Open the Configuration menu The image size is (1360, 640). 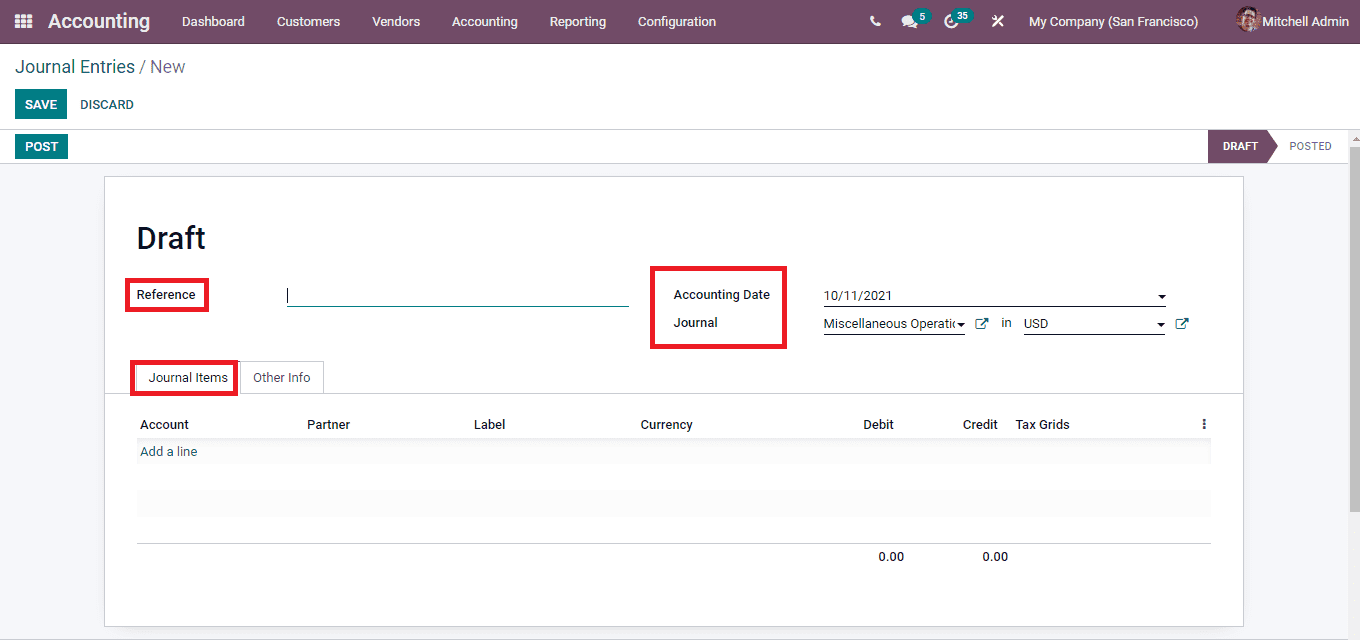pos(676,21)
